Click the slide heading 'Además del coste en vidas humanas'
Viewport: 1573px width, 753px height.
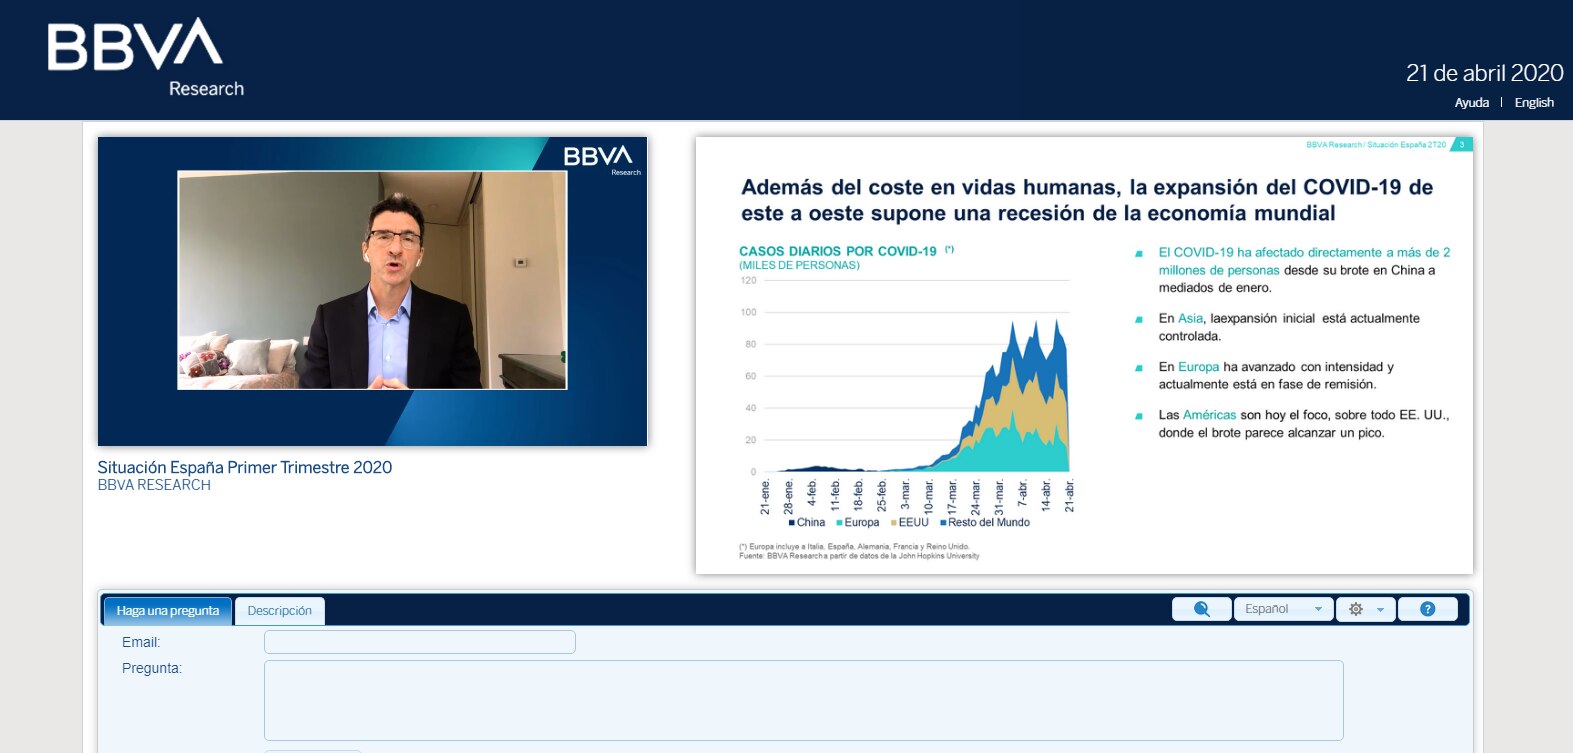pos(1087,200)
